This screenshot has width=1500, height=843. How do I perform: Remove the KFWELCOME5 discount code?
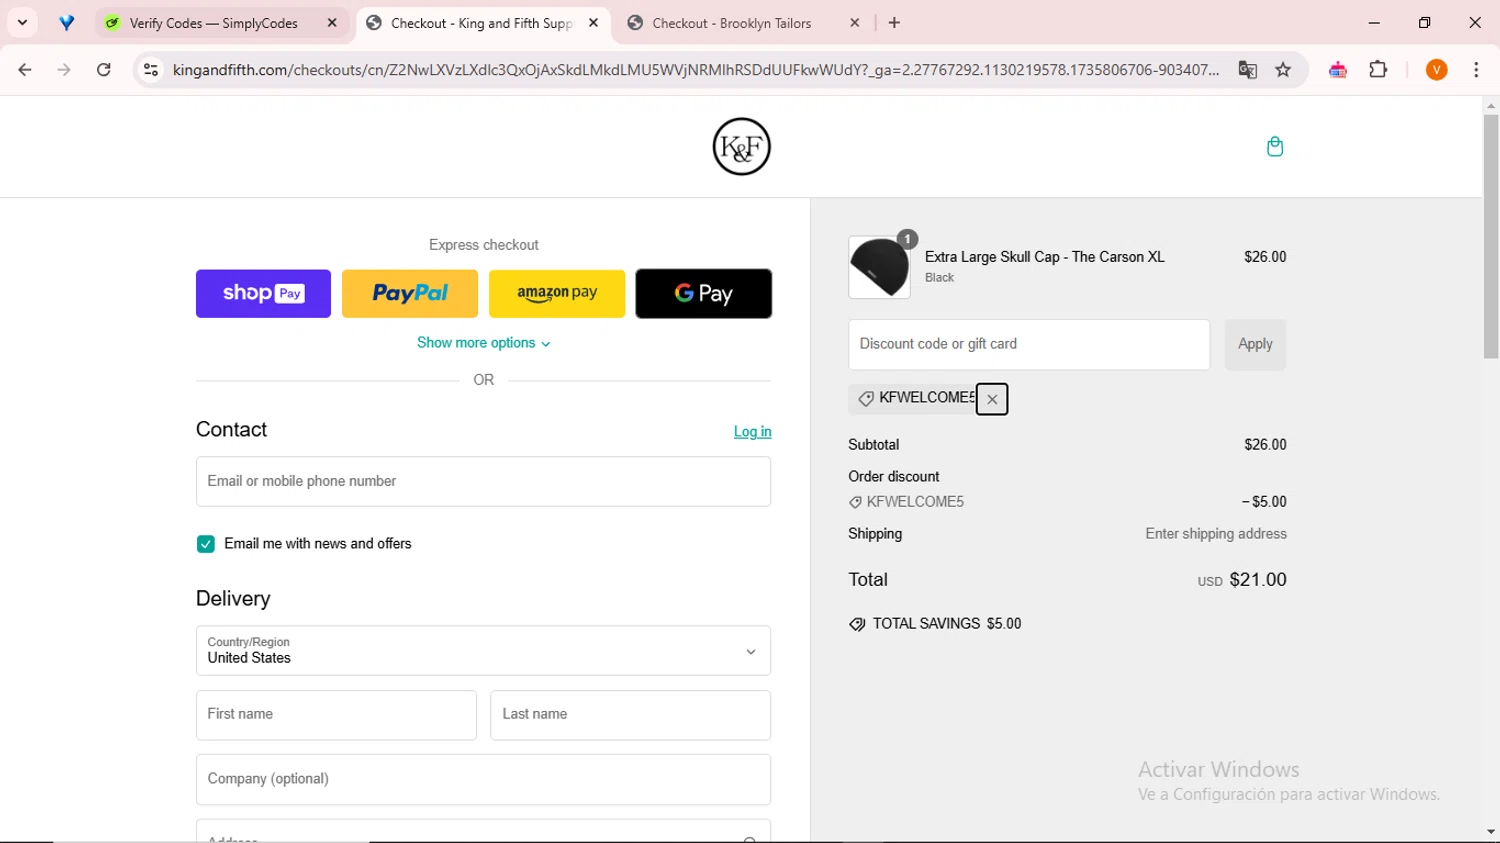point(992,399)
